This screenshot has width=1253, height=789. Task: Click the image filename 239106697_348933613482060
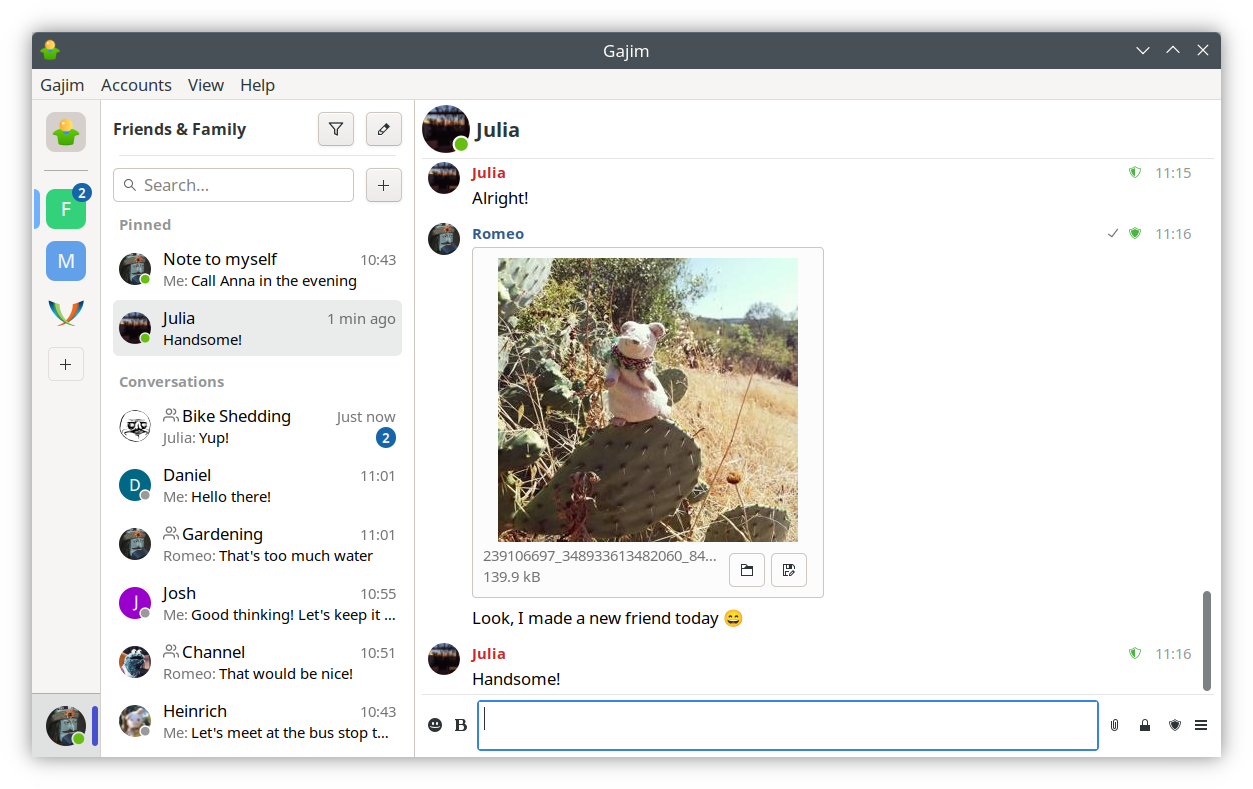[x=600, y=556]
